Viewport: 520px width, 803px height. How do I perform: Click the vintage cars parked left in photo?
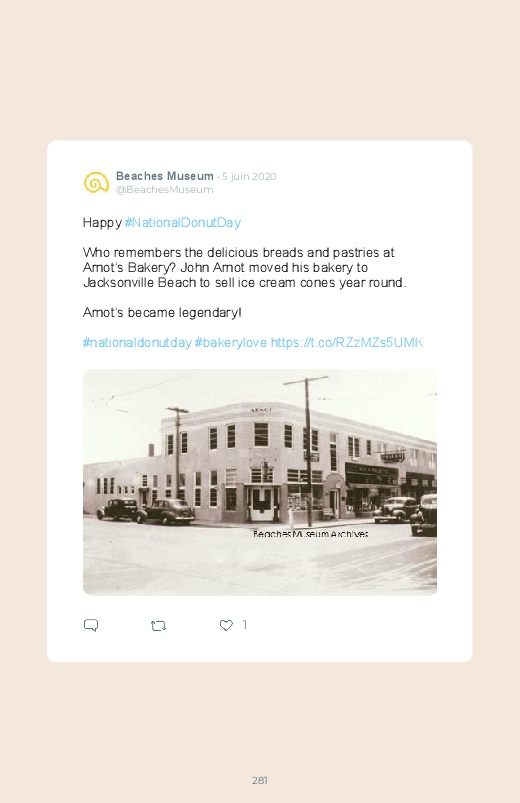click(x=147, y=511)
